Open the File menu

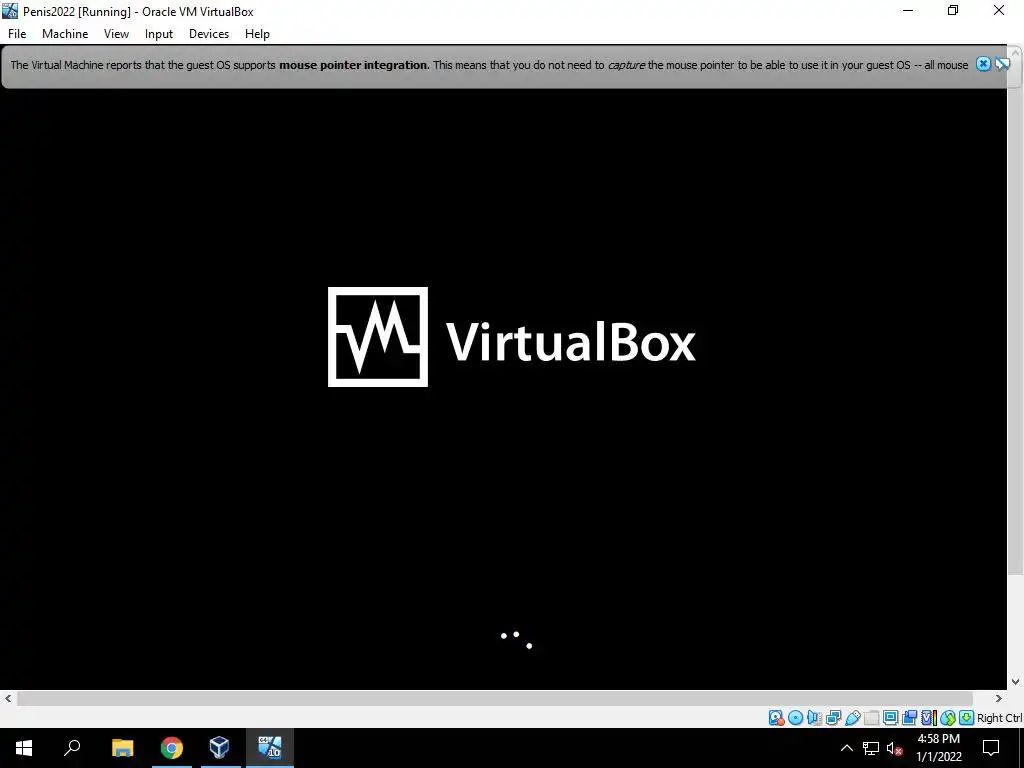point(17,34)
